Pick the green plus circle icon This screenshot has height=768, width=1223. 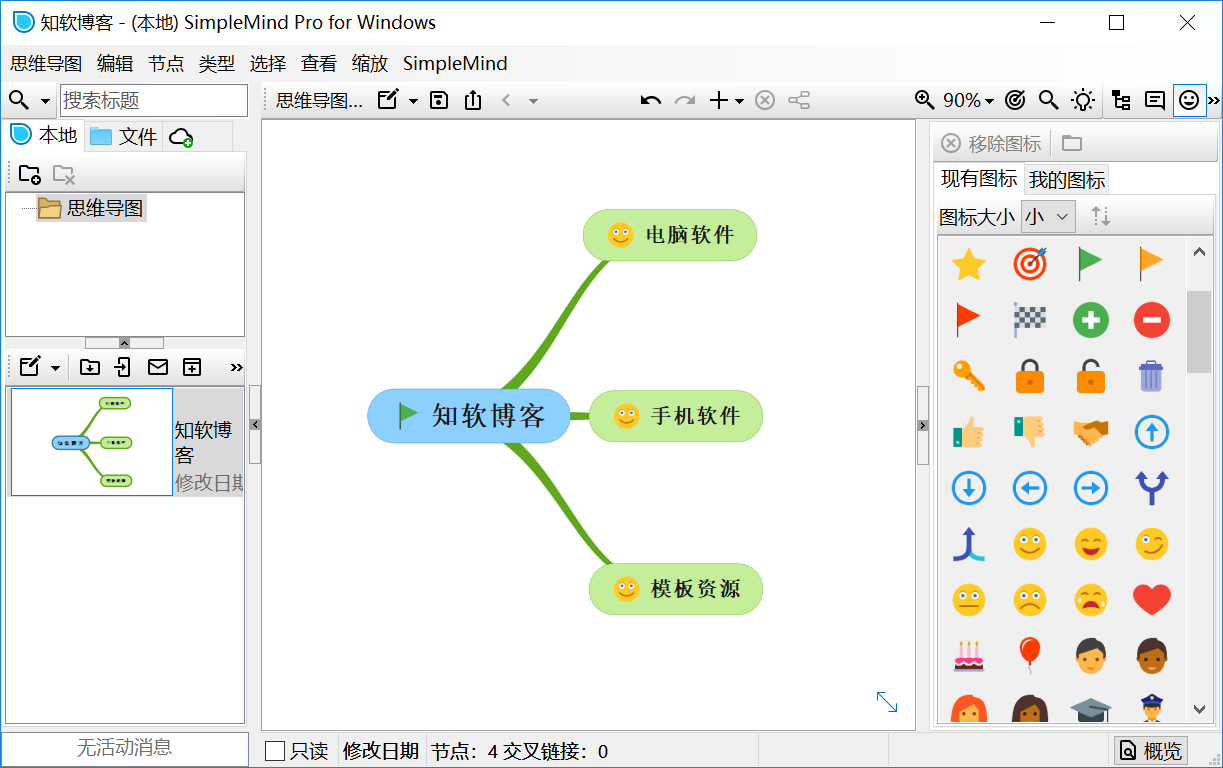click(1091, 320)
